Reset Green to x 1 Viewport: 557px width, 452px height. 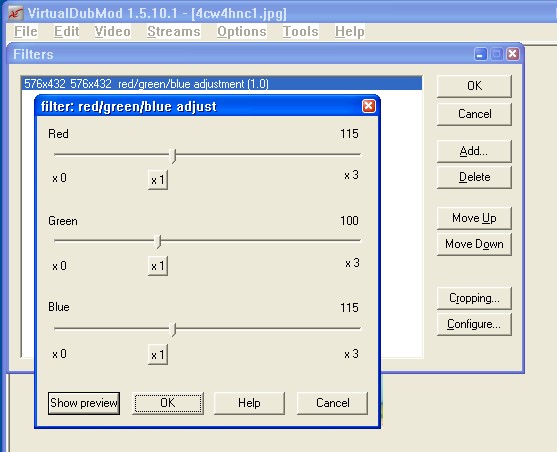tap(158, 266)
